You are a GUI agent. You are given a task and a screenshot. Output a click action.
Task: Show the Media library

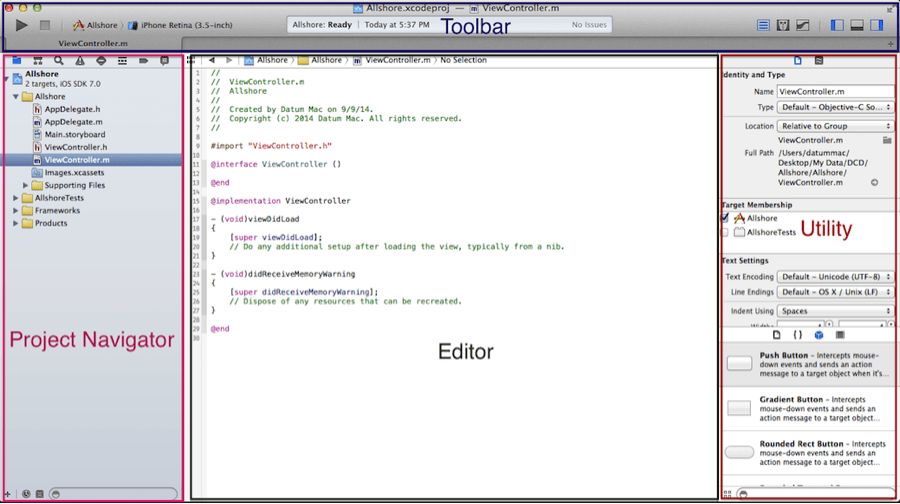point(840,335)
